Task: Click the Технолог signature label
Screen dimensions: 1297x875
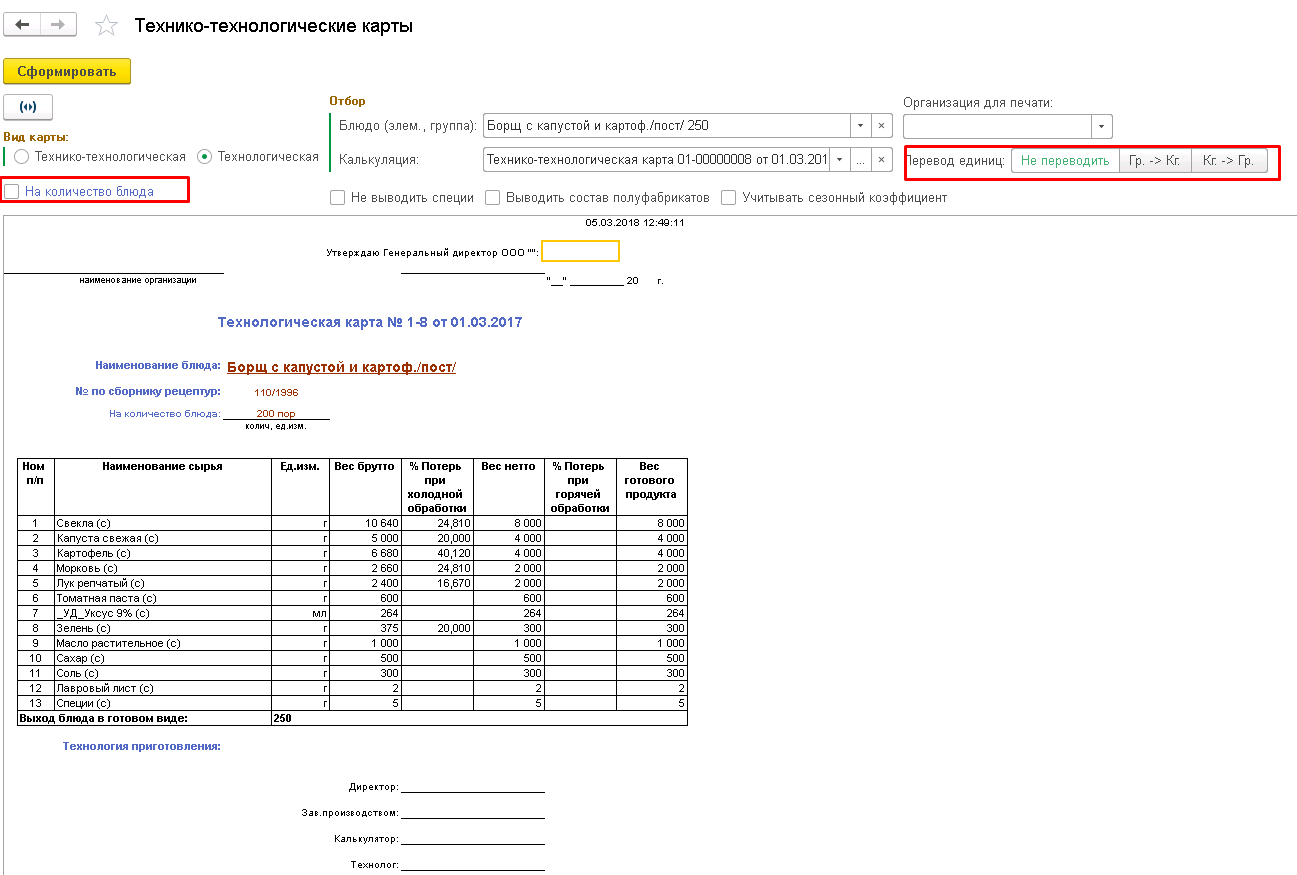Action: 375,865
